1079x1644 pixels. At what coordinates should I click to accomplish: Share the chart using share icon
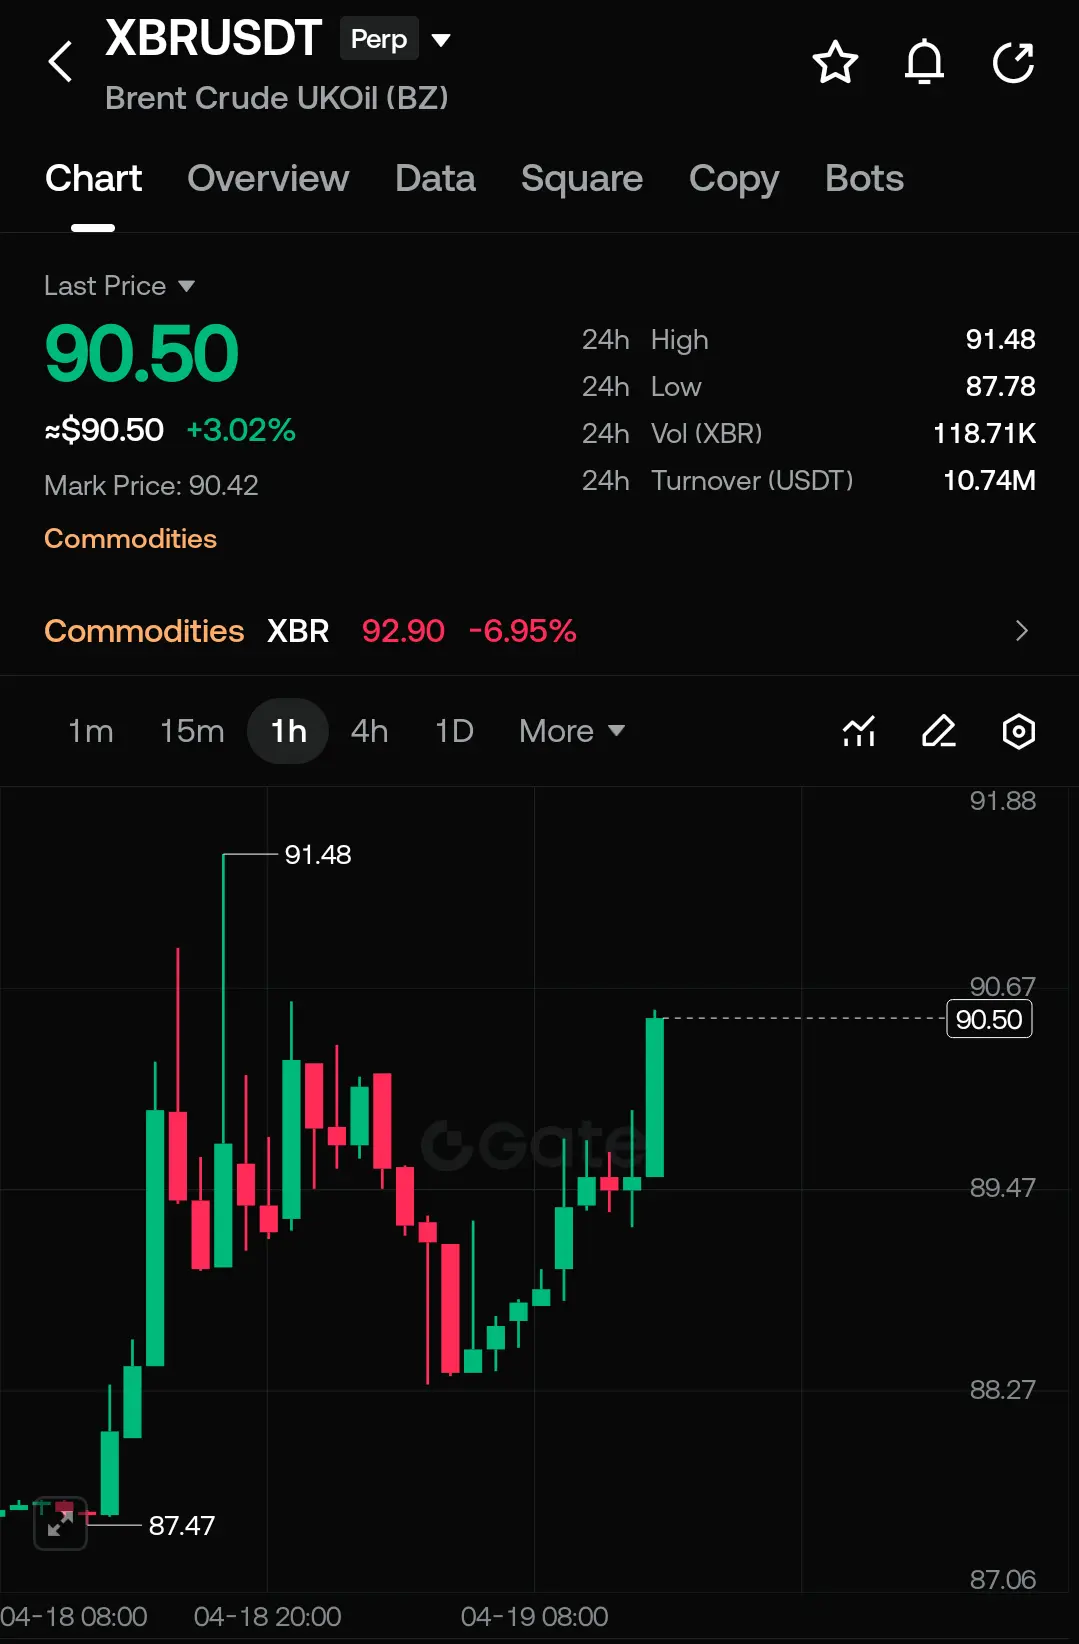click(1013, 62)
